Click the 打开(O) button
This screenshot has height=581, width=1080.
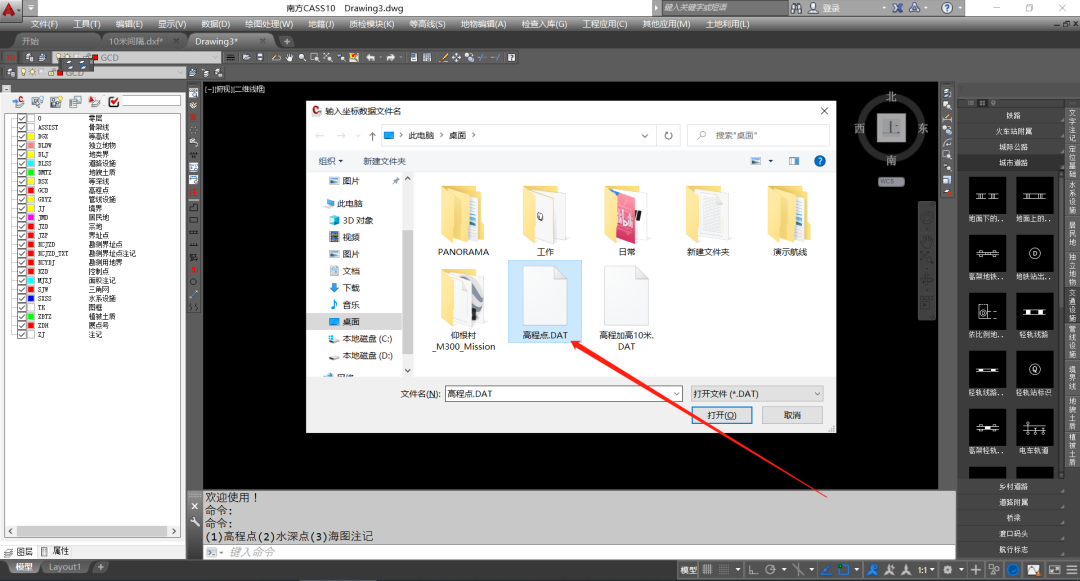[722, 415]
